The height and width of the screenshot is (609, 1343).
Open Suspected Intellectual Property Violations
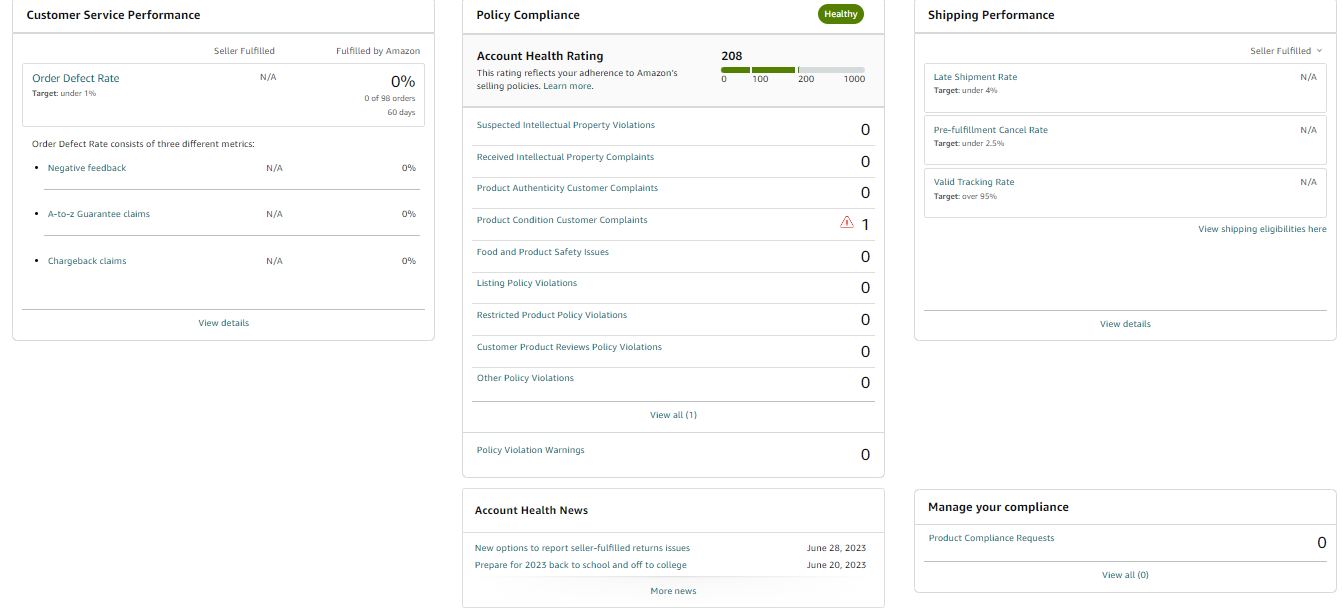point(566,125)
